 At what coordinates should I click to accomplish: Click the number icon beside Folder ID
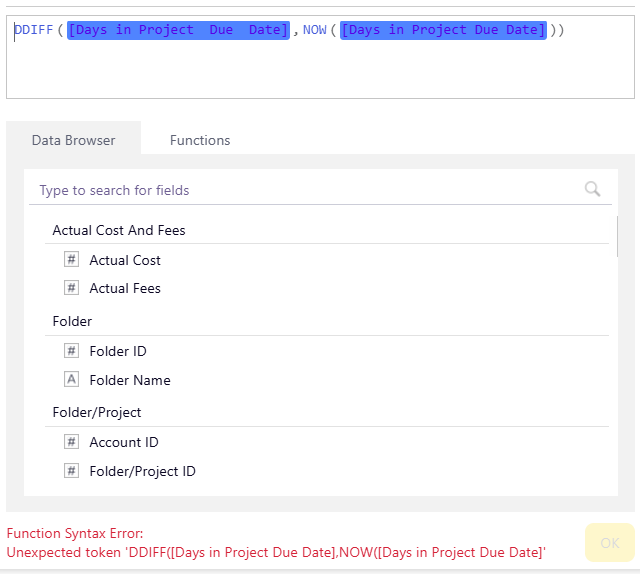(x=71, y=351)
